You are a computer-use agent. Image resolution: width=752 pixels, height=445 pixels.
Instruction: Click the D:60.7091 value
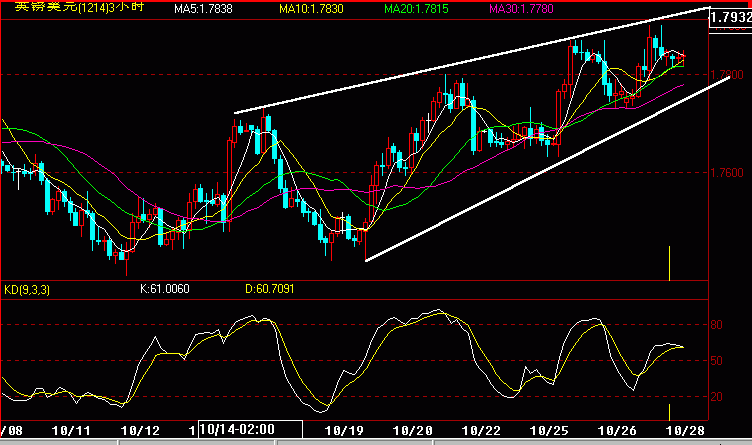[270, 289]
